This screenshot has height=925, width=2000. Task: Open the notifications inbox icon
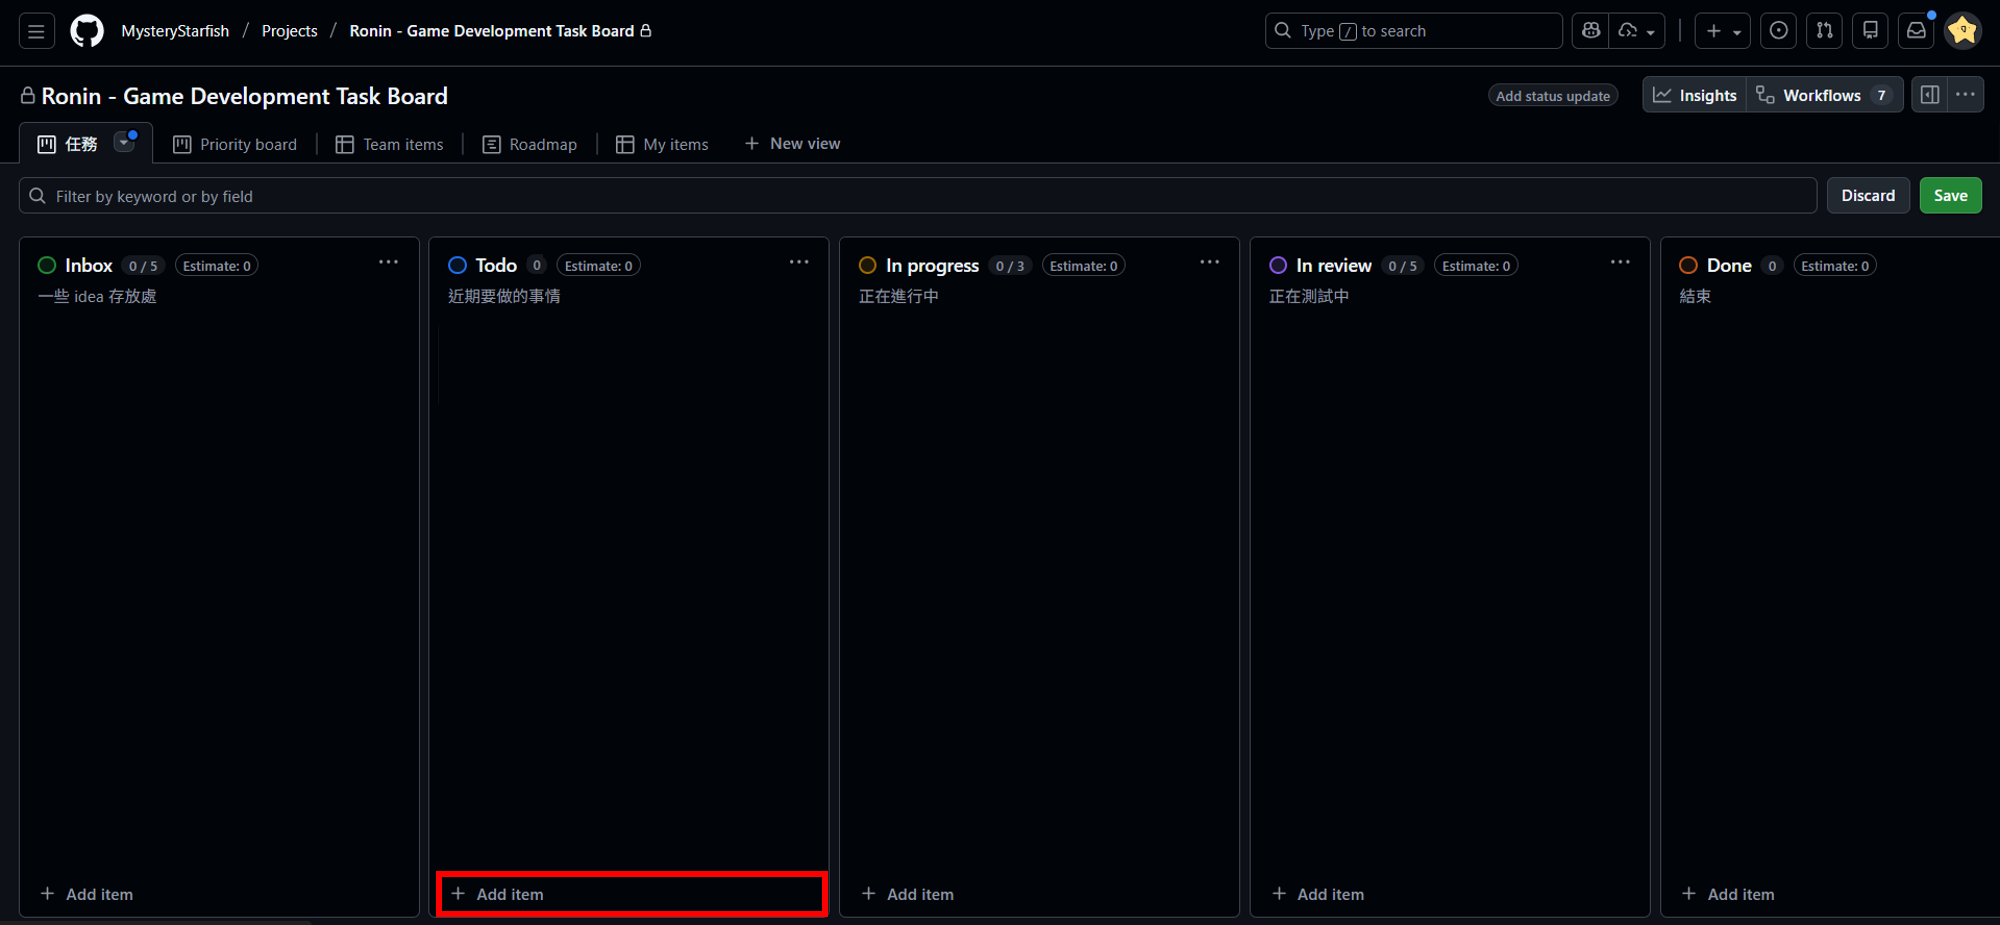coord(1916,31)
